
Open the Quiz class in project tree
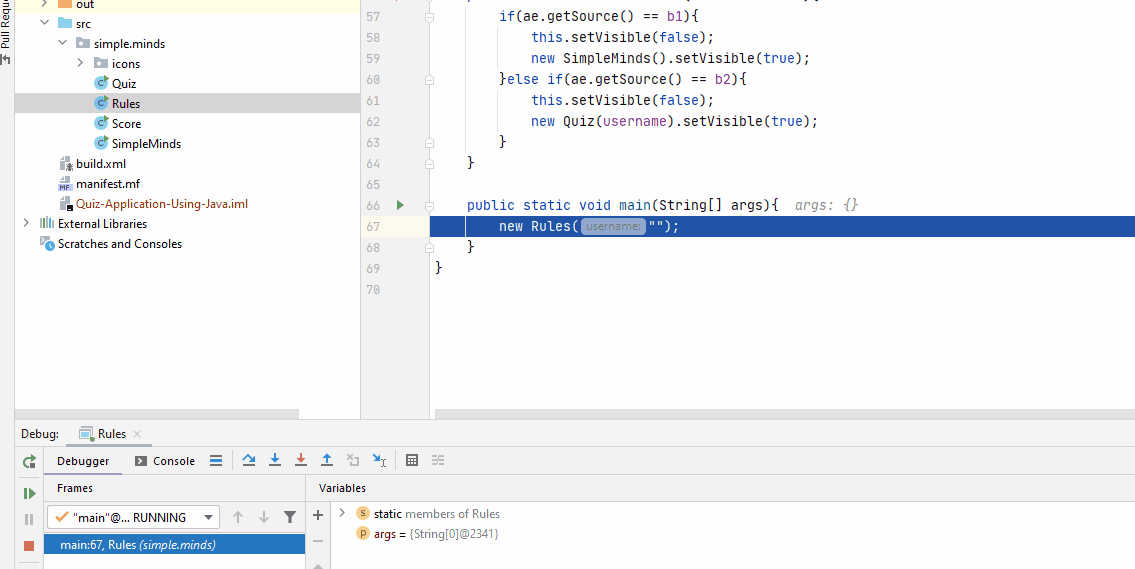coord(123,83)
